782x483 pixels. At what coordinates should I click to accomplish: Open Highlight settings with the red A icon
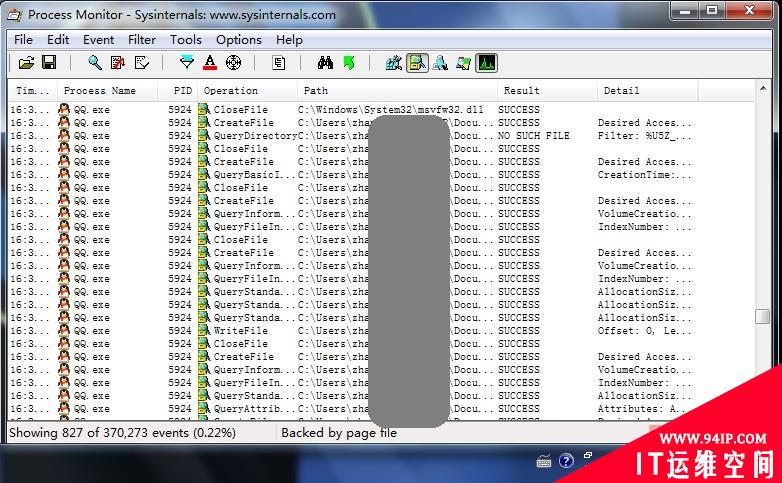coord(210,63)
